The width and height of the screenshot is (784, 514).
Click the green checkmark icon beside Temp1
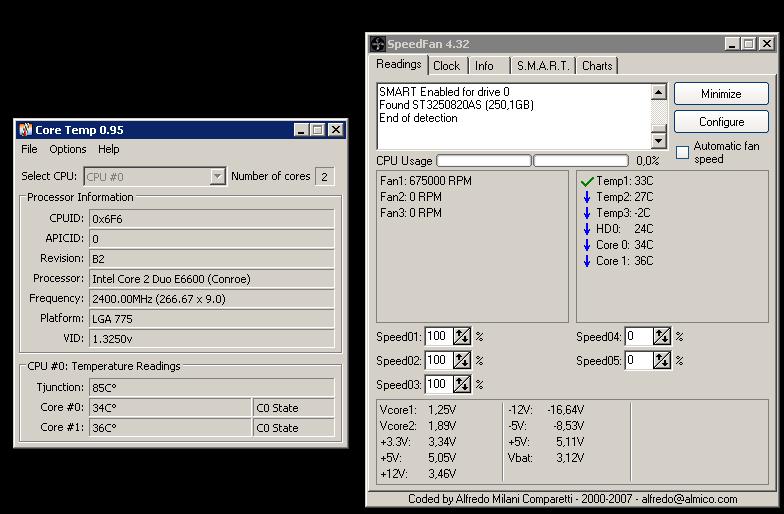[587, 181]
